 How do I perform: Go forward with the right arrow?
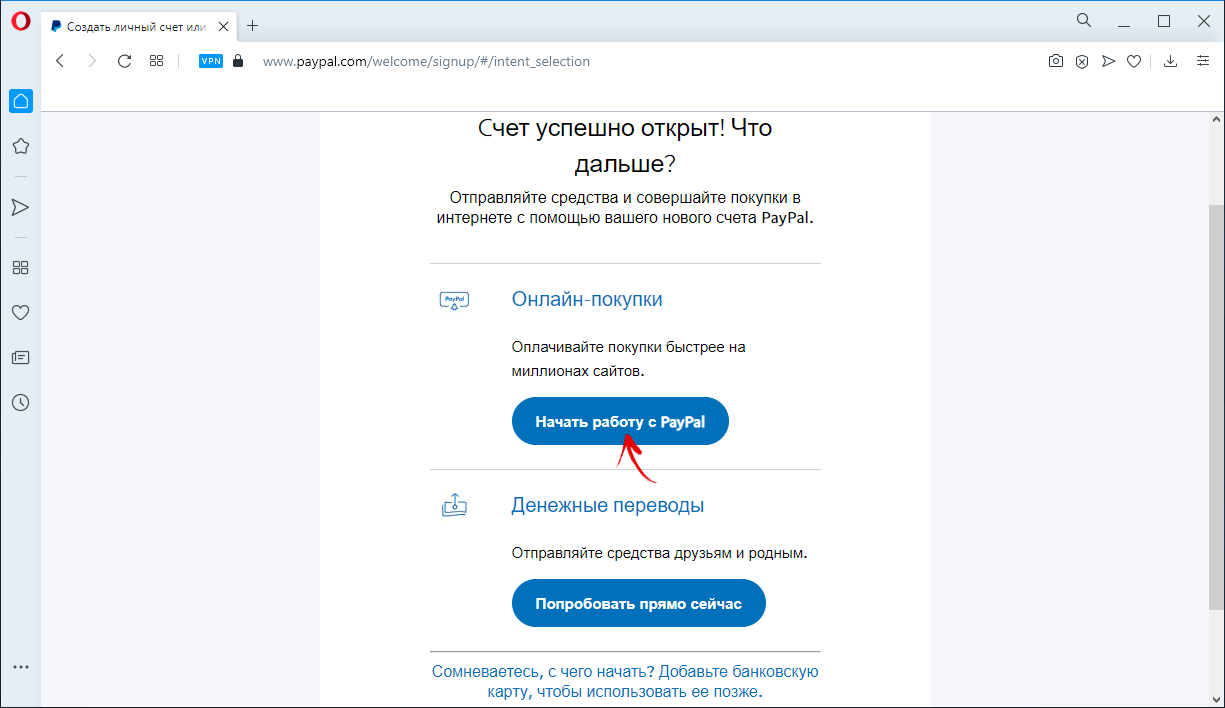(x=92, y=61)
